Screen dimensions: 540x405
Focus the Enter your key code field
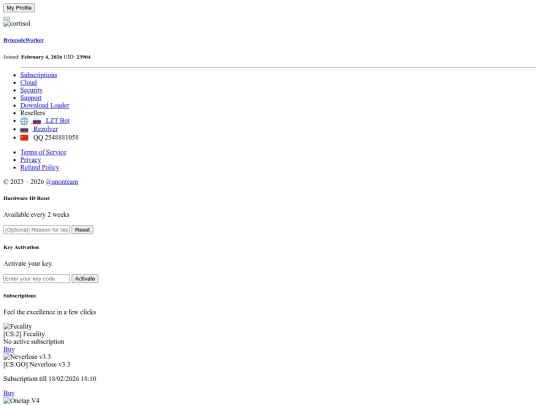coord(37,279)
